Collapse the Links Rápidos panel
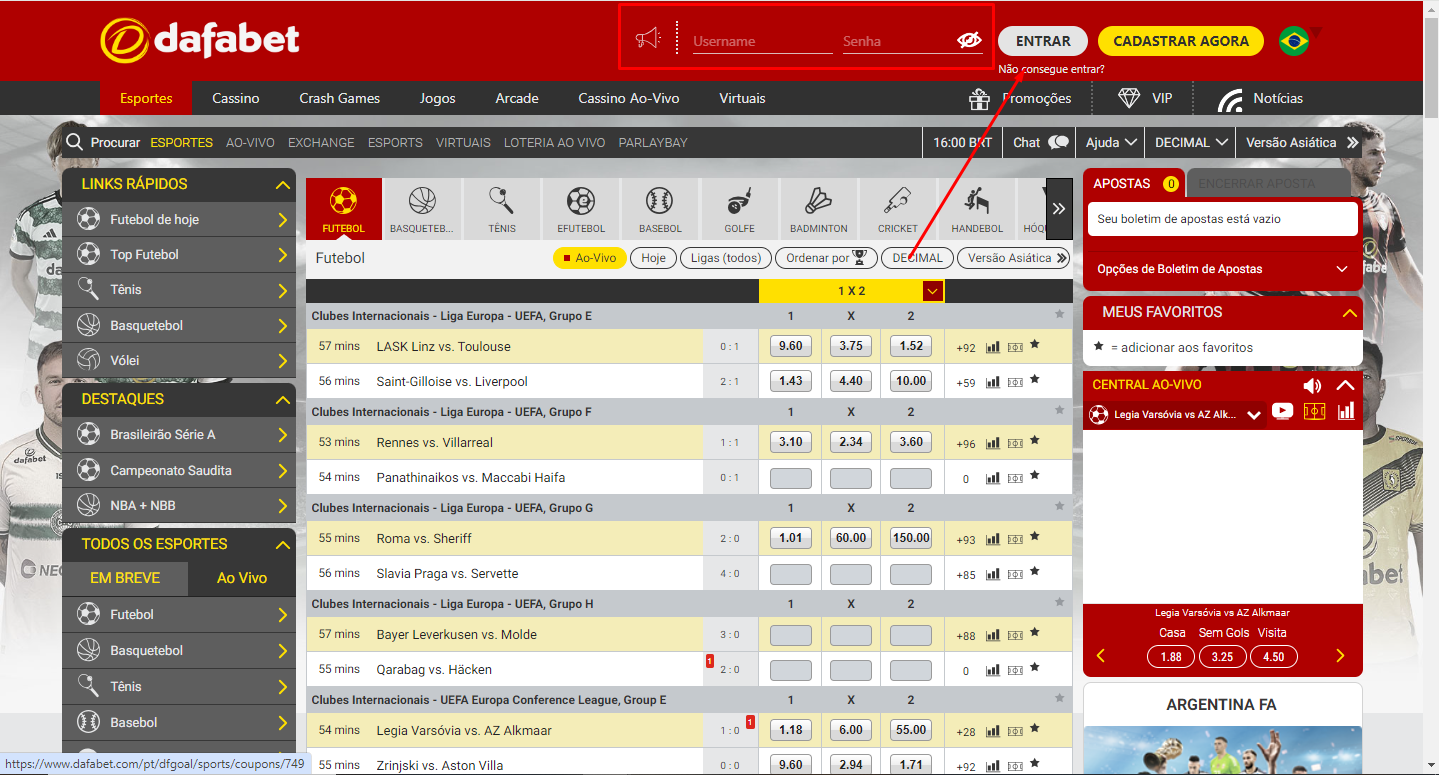 [283, 185]
